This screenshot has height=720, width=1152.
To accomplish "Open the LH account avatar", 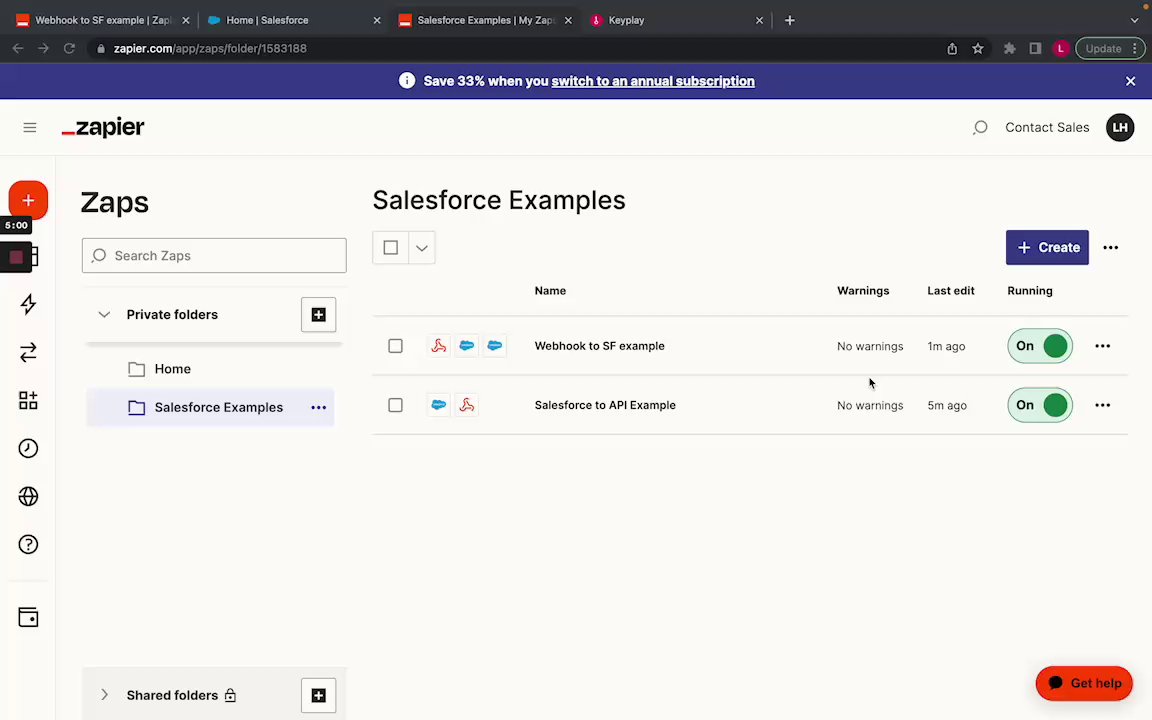I will 1120,128.
